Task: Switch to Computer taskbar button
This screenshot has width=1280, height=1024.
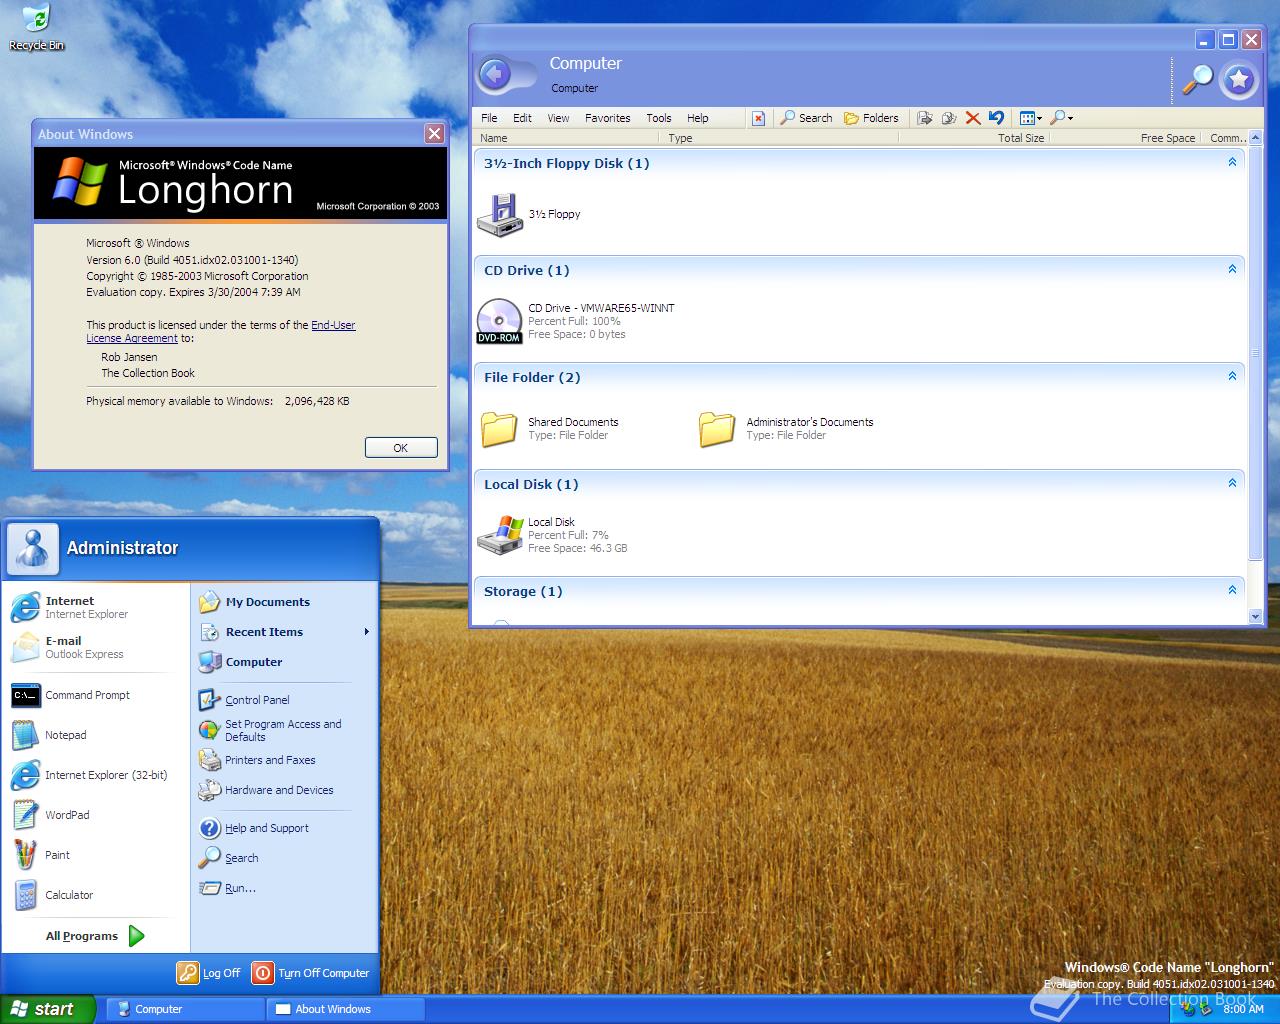Action: point(185,1009)
